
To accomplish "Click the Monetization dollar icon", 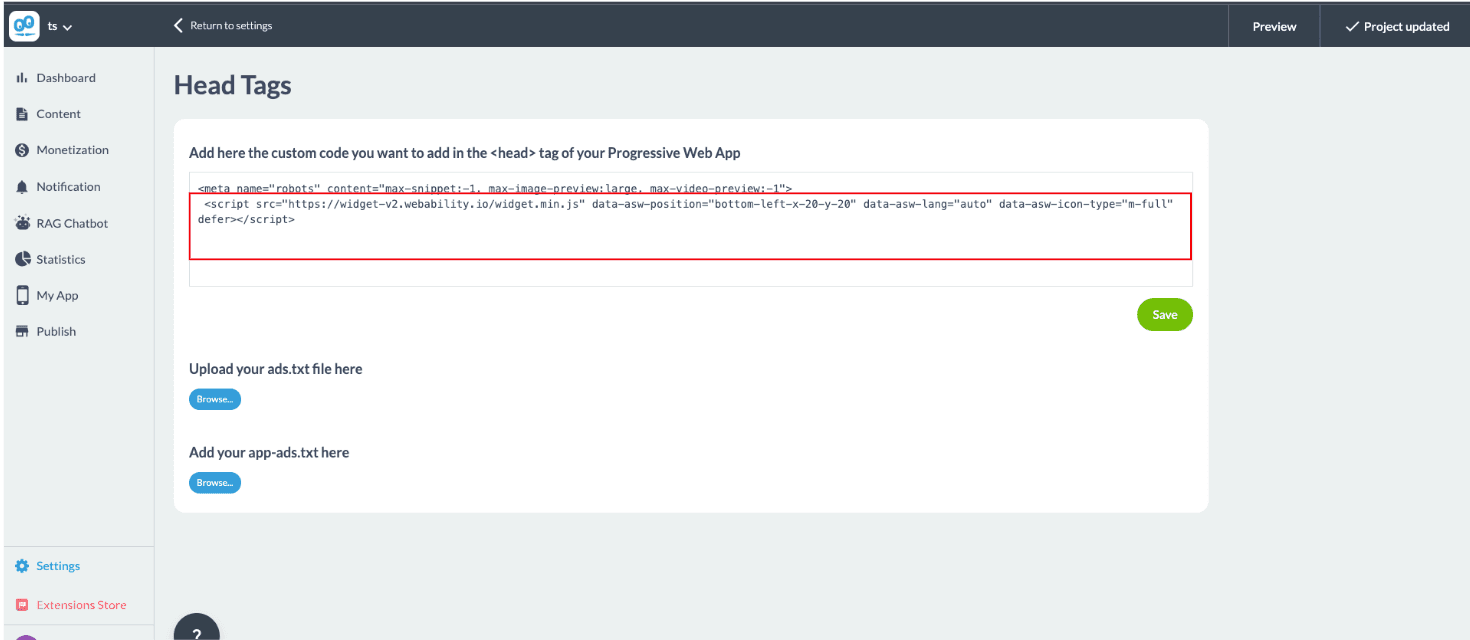I will click(x=22, y=150).
